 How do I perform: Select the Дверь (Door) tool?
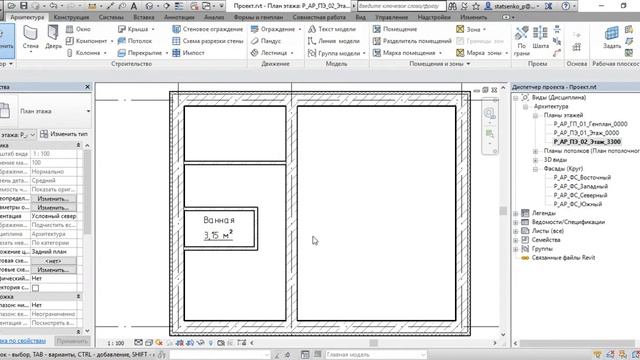click(53, 38)
